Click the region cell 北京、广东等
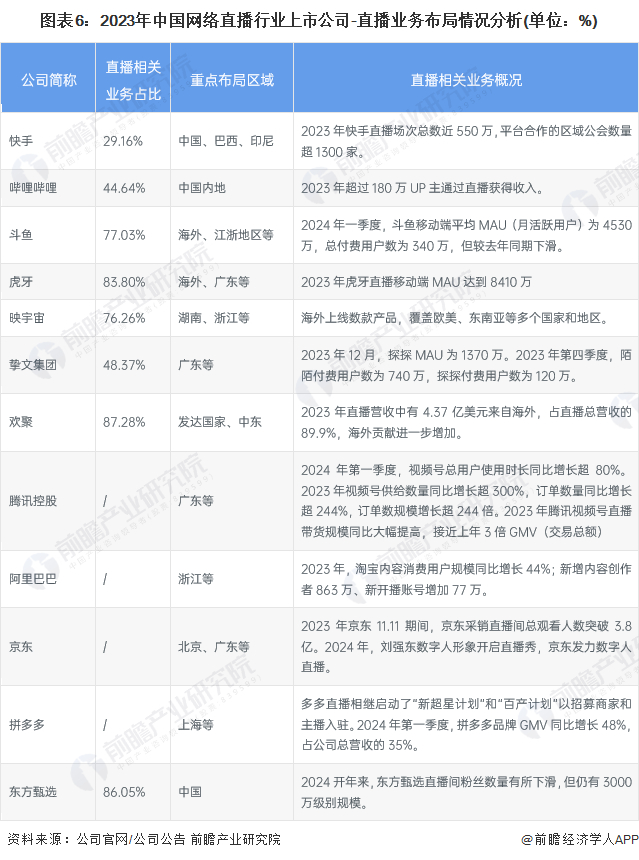This screenshot has width=639, height=860. click(x=214, y=647)
